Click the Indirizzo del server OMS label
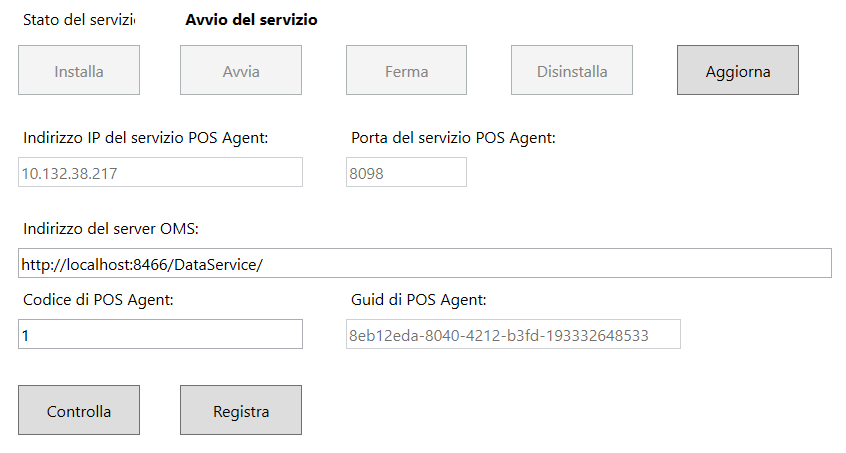 click(111, 229)
